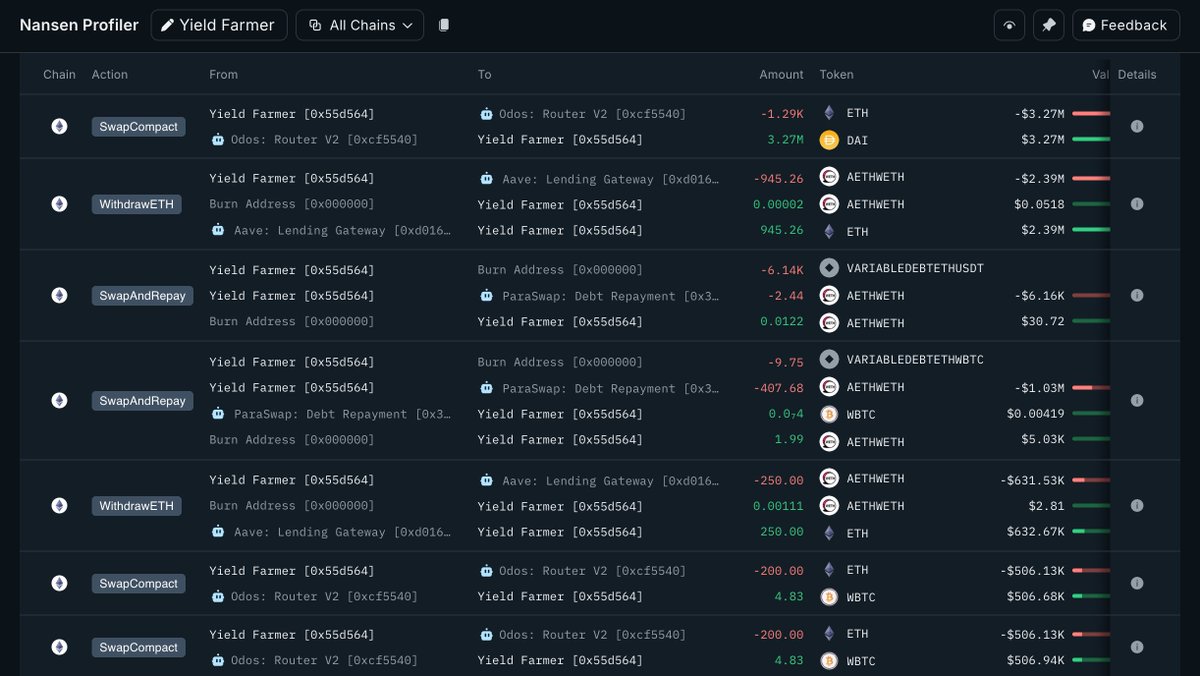Select the $5.03K value

(1043, 441)
